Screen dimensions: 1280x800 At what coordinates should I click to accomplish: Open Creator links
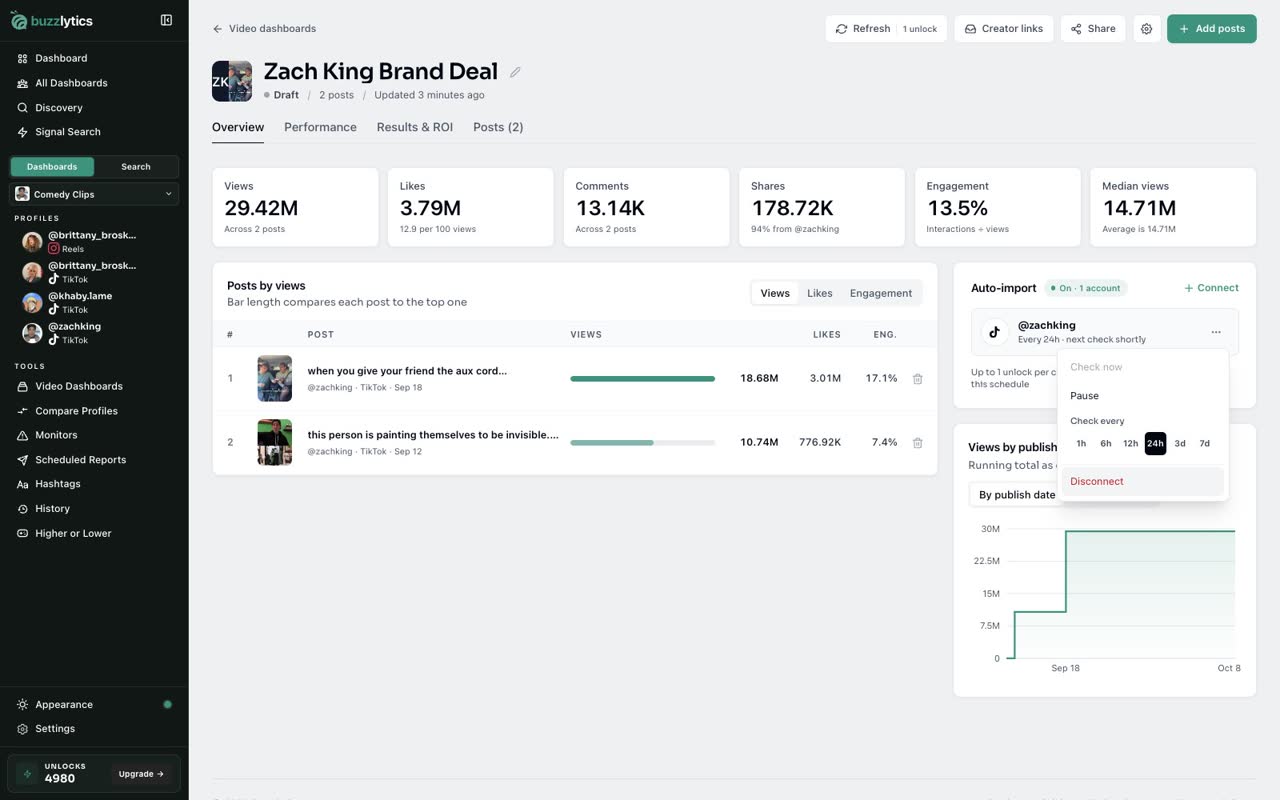point(1003,29)
